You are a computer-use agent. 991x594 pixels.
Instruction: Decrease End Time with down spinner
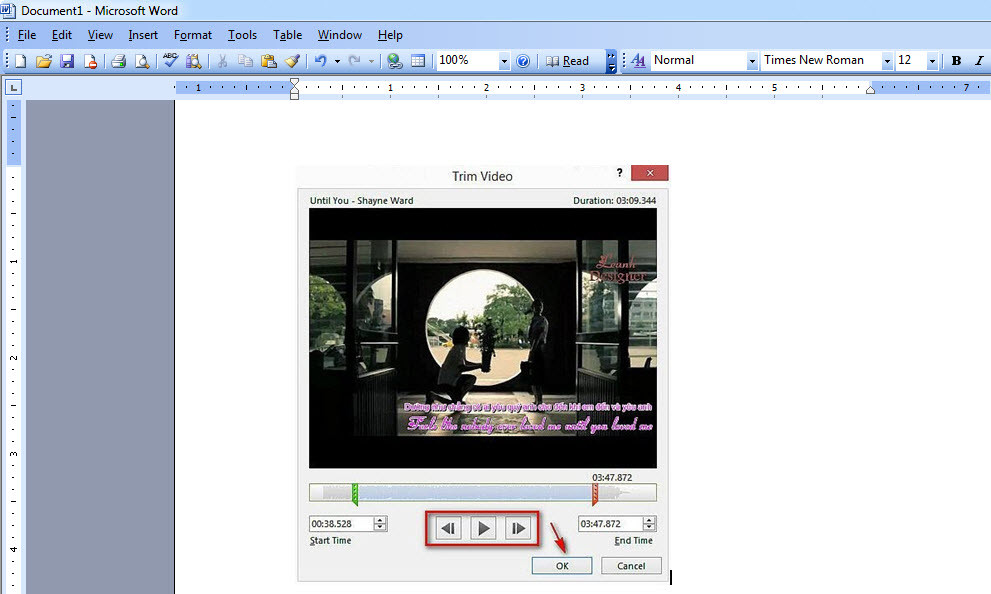[649, 528]
